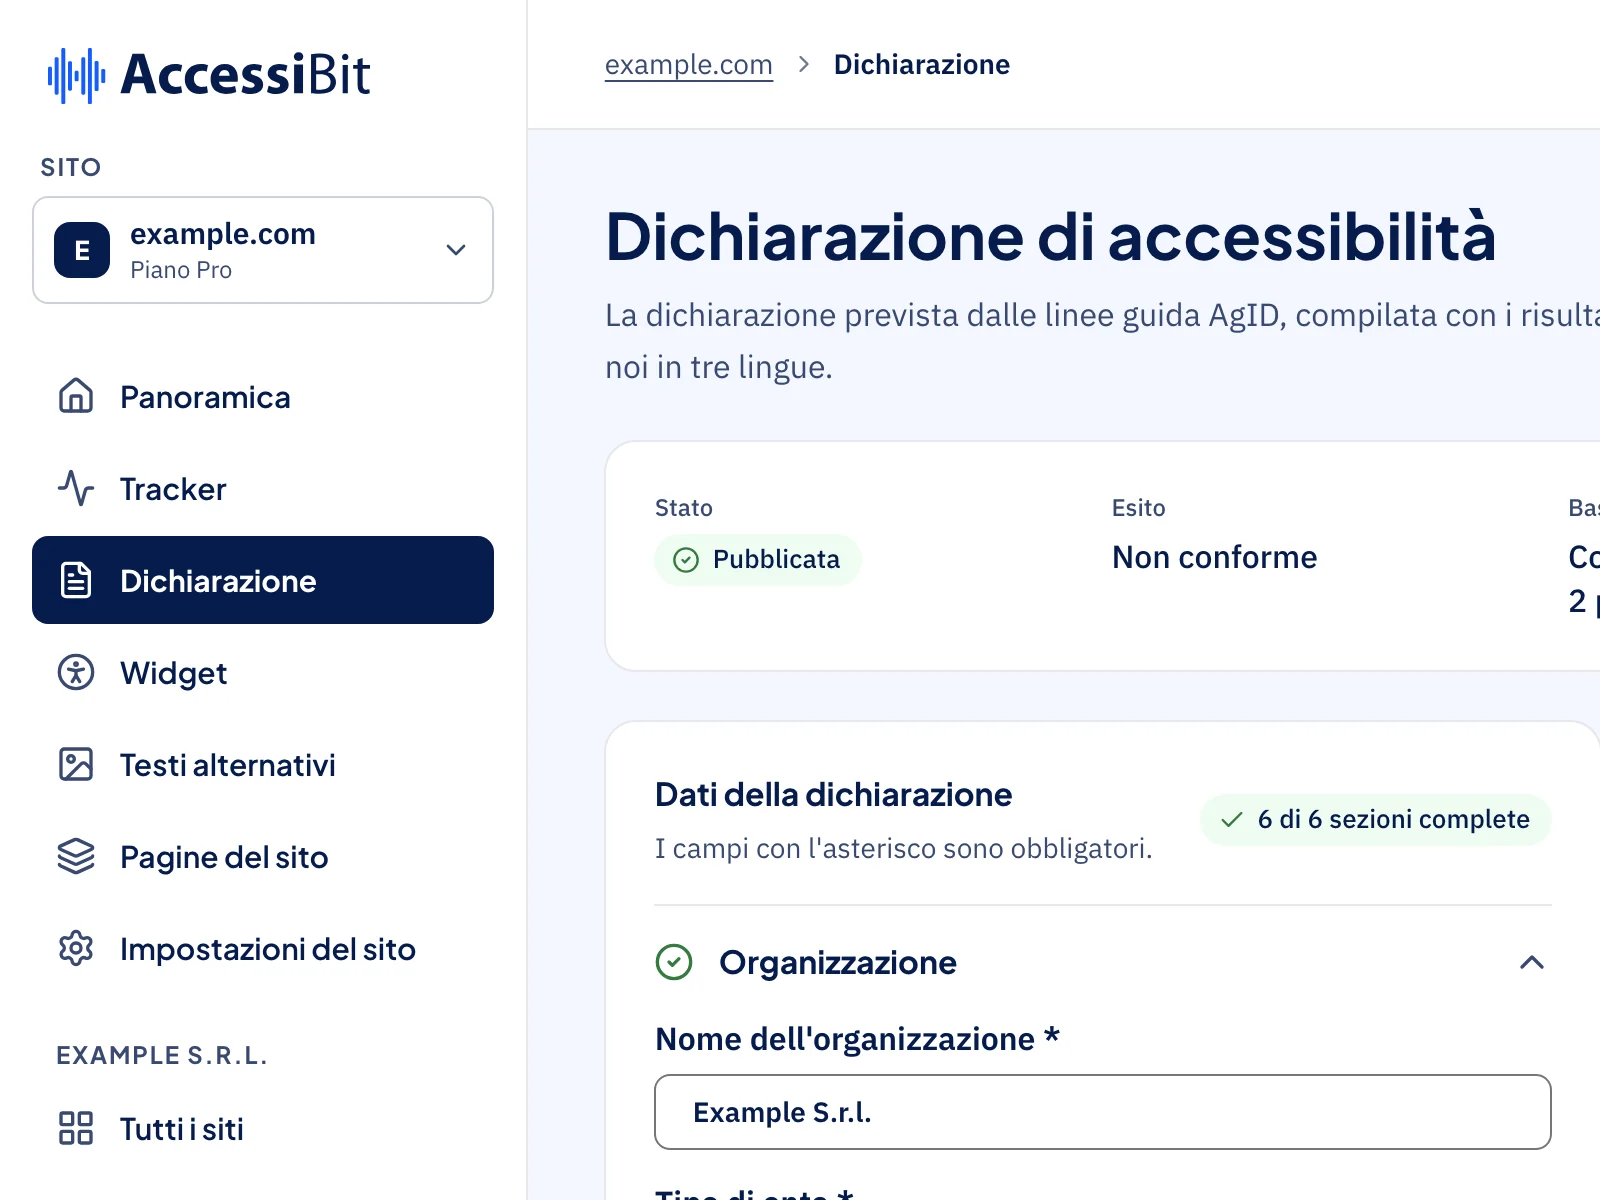Click the green check circle beside Organizzazione
The image size is (1600, 1200).
click(674, 962)
